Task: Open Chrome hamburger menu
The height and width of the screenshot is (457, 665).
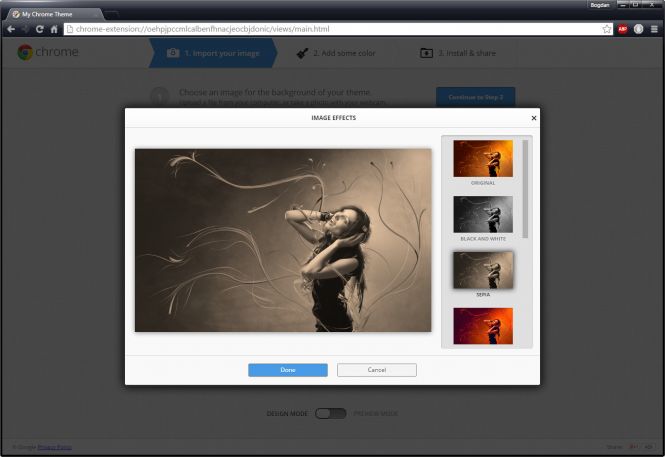Action: click(654, 29)
